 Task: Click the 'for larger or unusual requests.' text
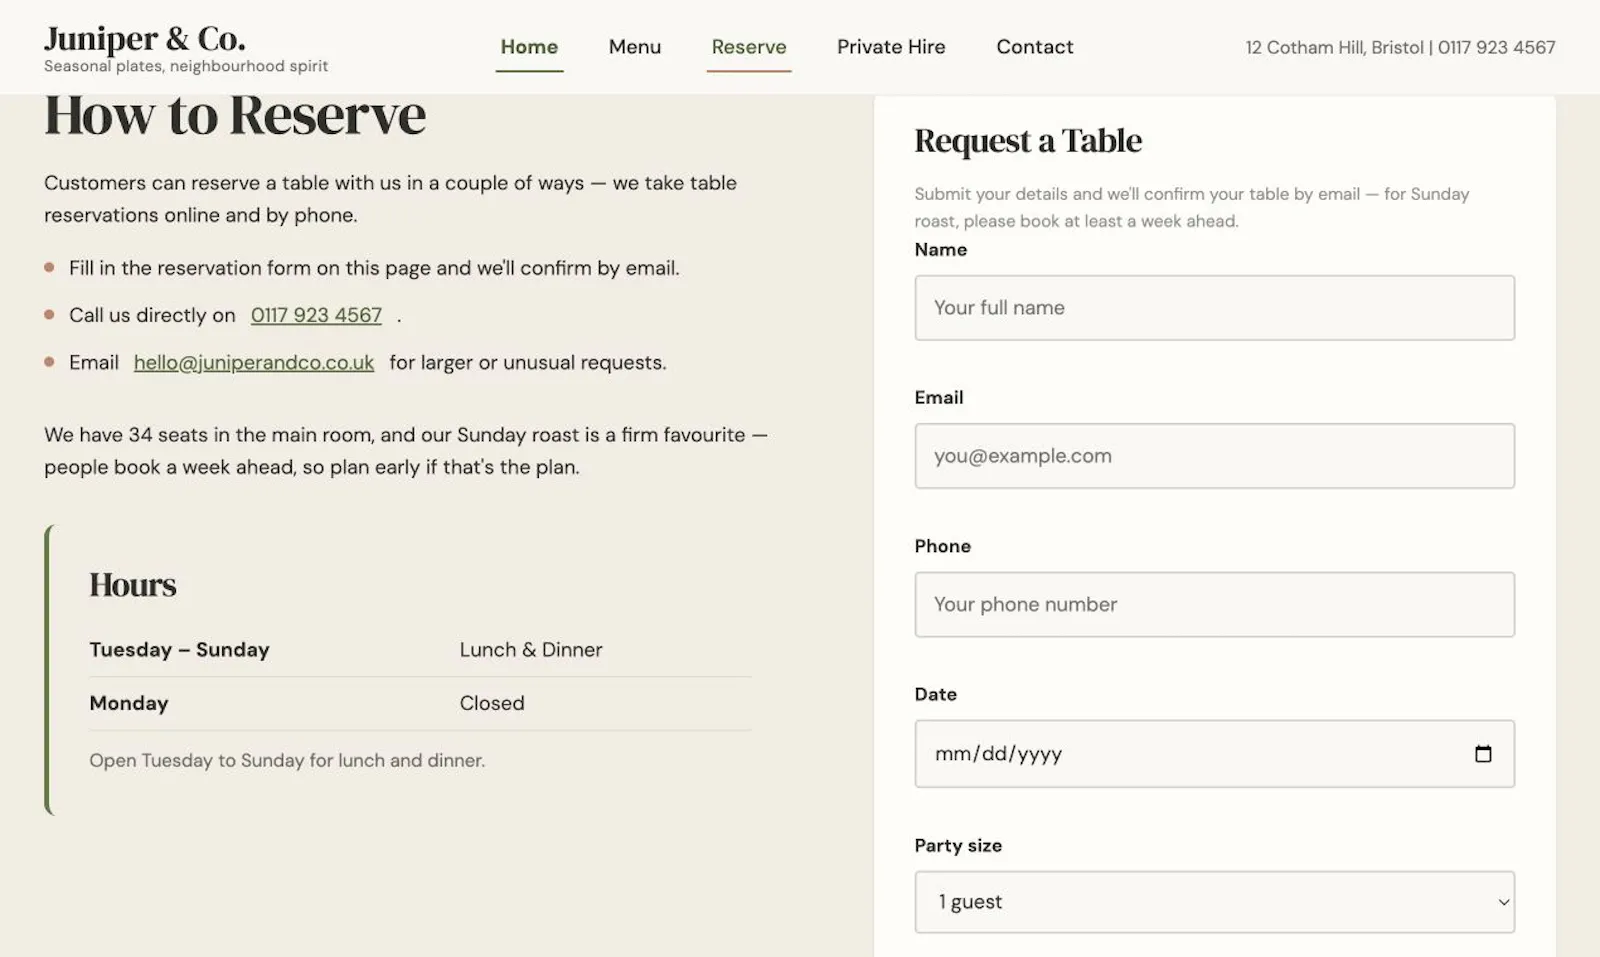point(528,363)
